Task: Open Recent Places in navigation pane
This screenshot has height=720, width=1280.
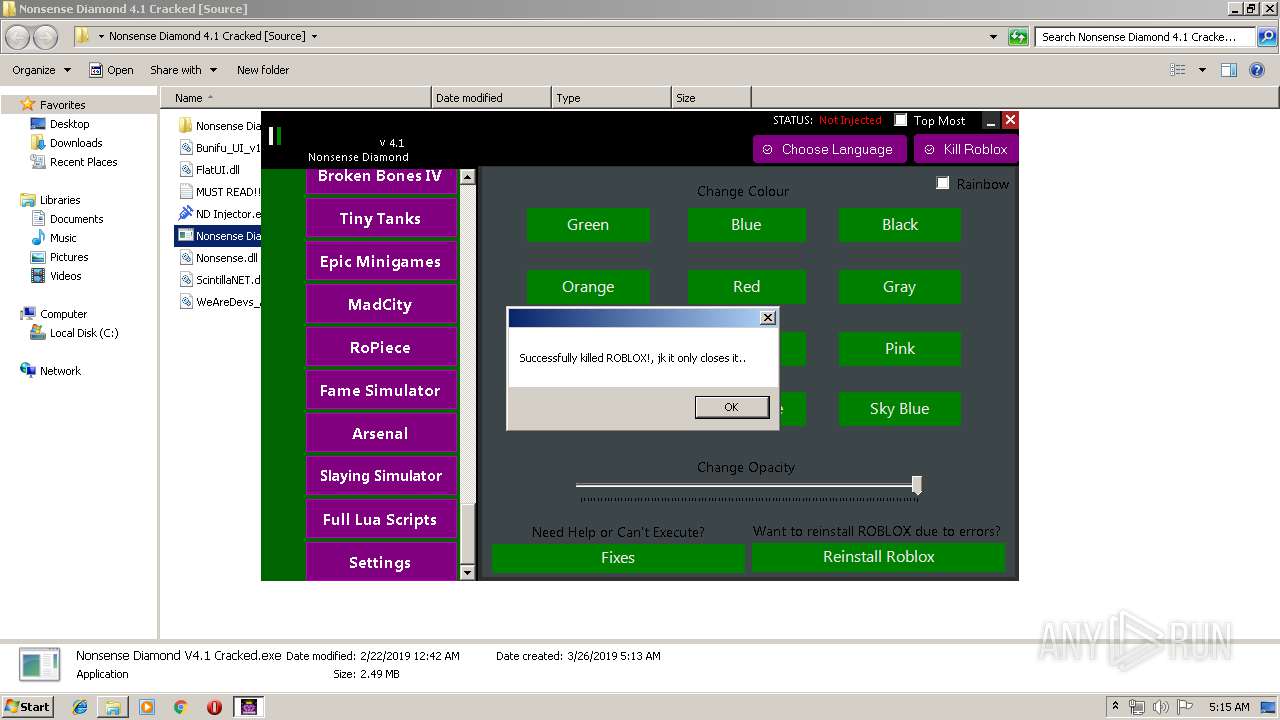Action: (83, 162)
